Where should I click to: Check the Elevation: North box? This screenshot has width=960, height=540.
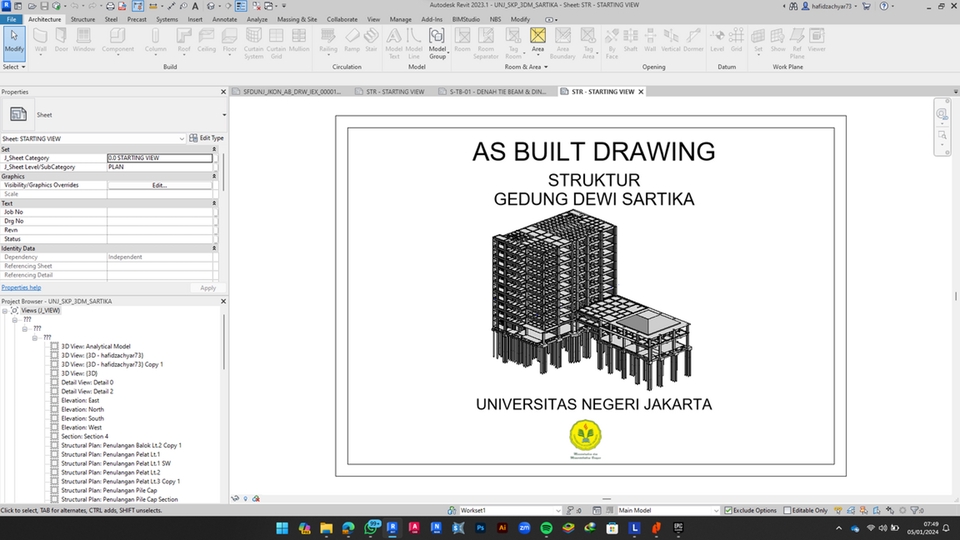[x=54, y=410]
